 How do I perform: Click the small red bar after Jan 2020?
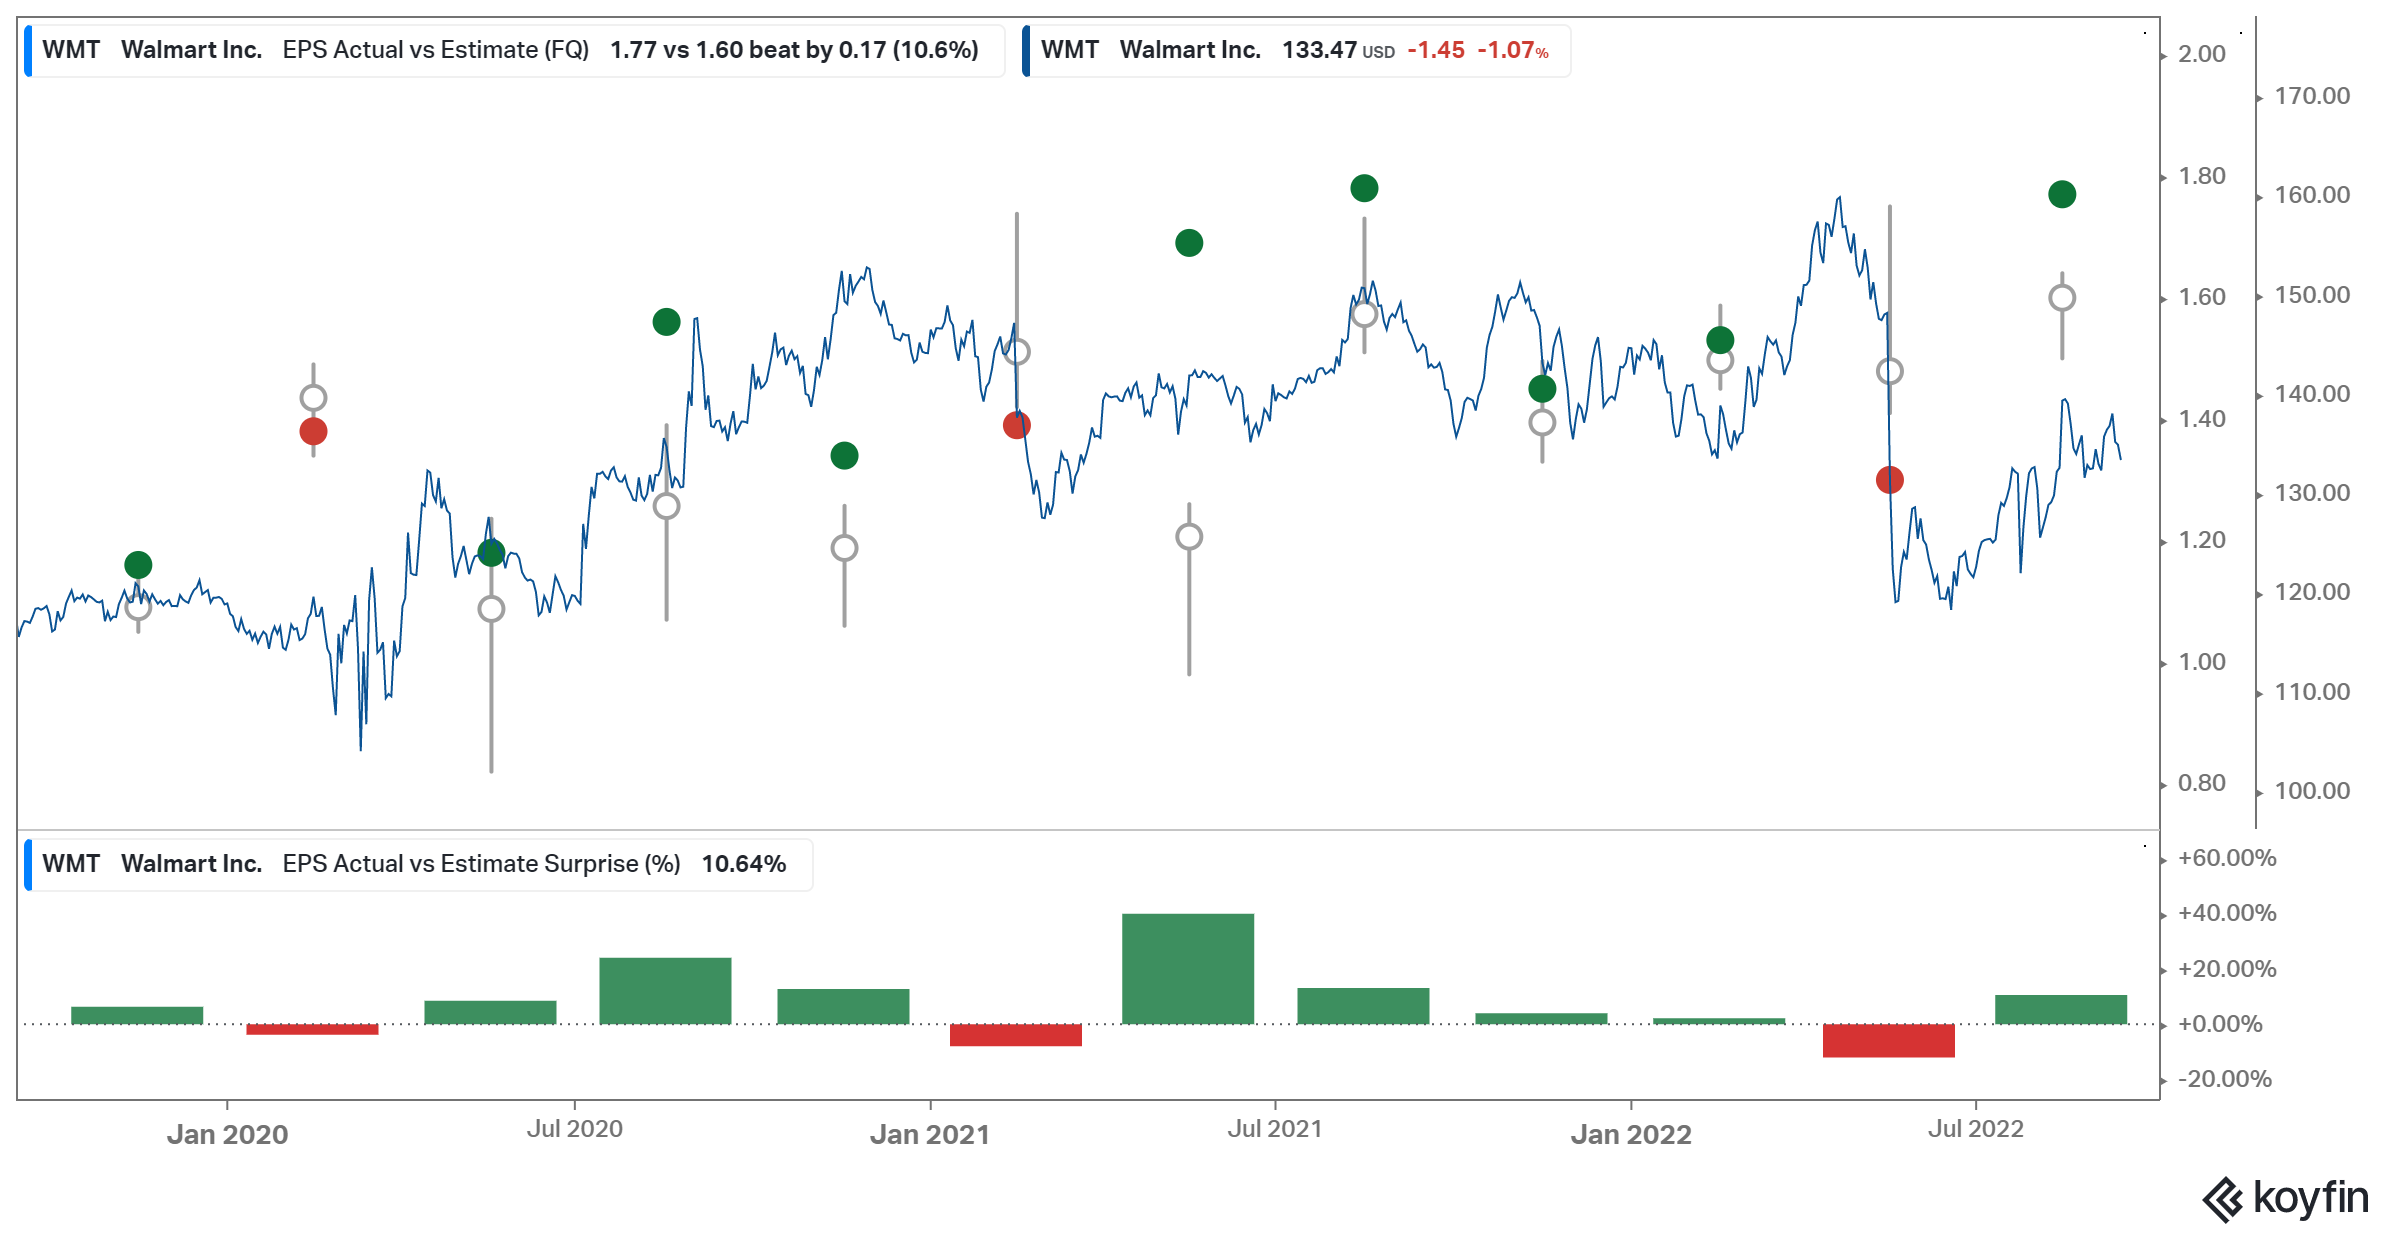click(312, 1029)
